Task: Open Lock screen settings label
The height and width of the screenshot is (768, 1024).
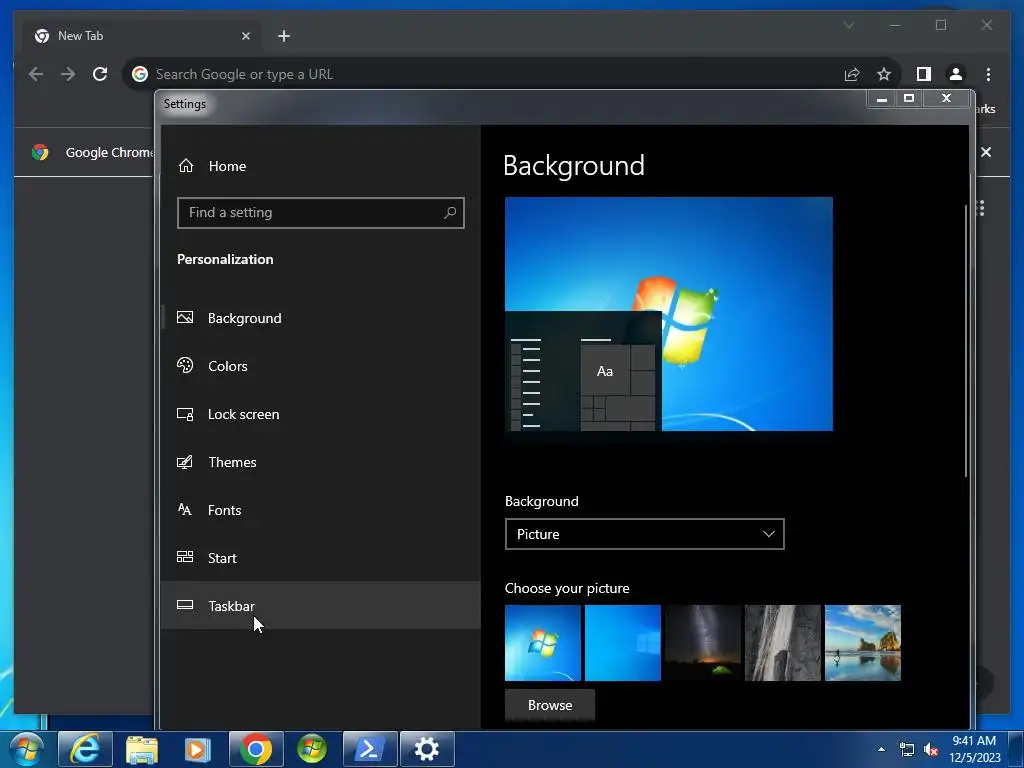Action: (x=244, y=415)
